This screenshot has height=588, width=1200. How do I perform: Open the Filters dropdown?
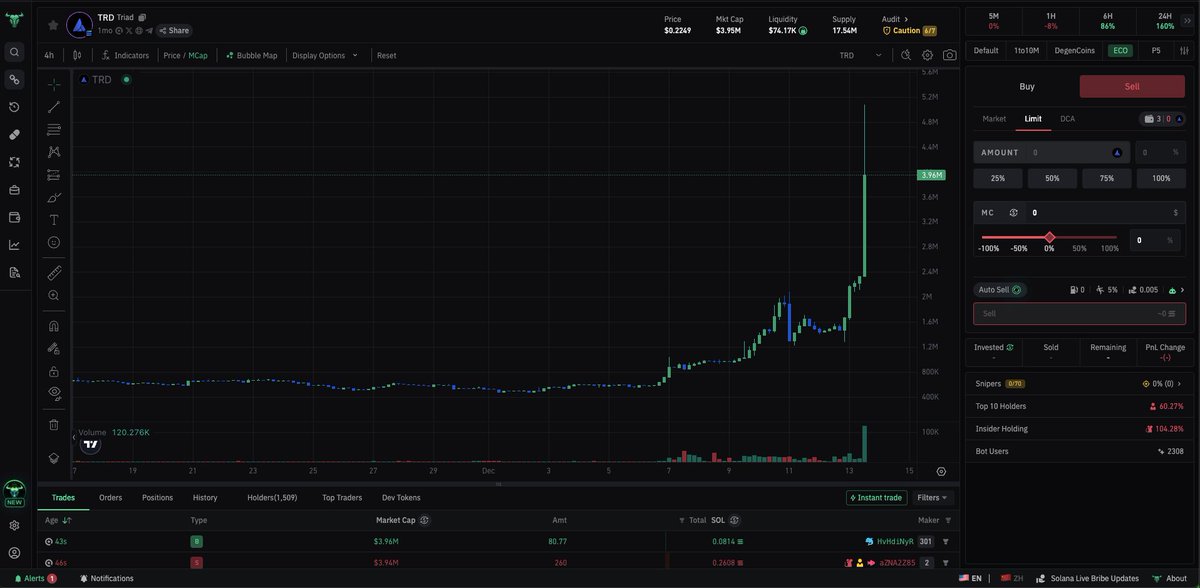click(933, 497)
